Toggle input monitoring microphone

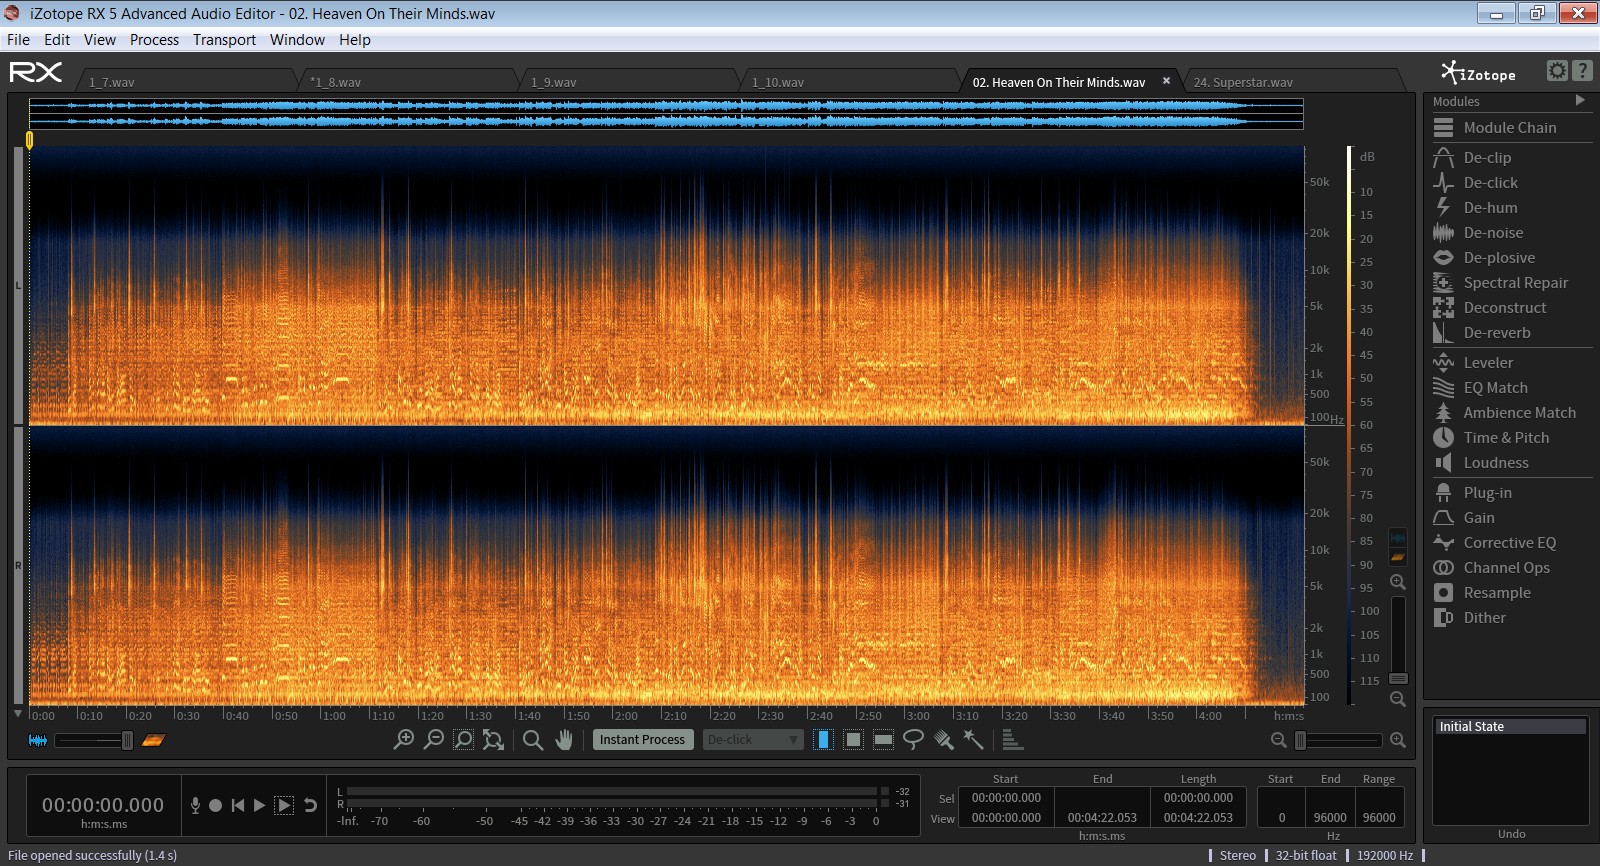point(195,805)
